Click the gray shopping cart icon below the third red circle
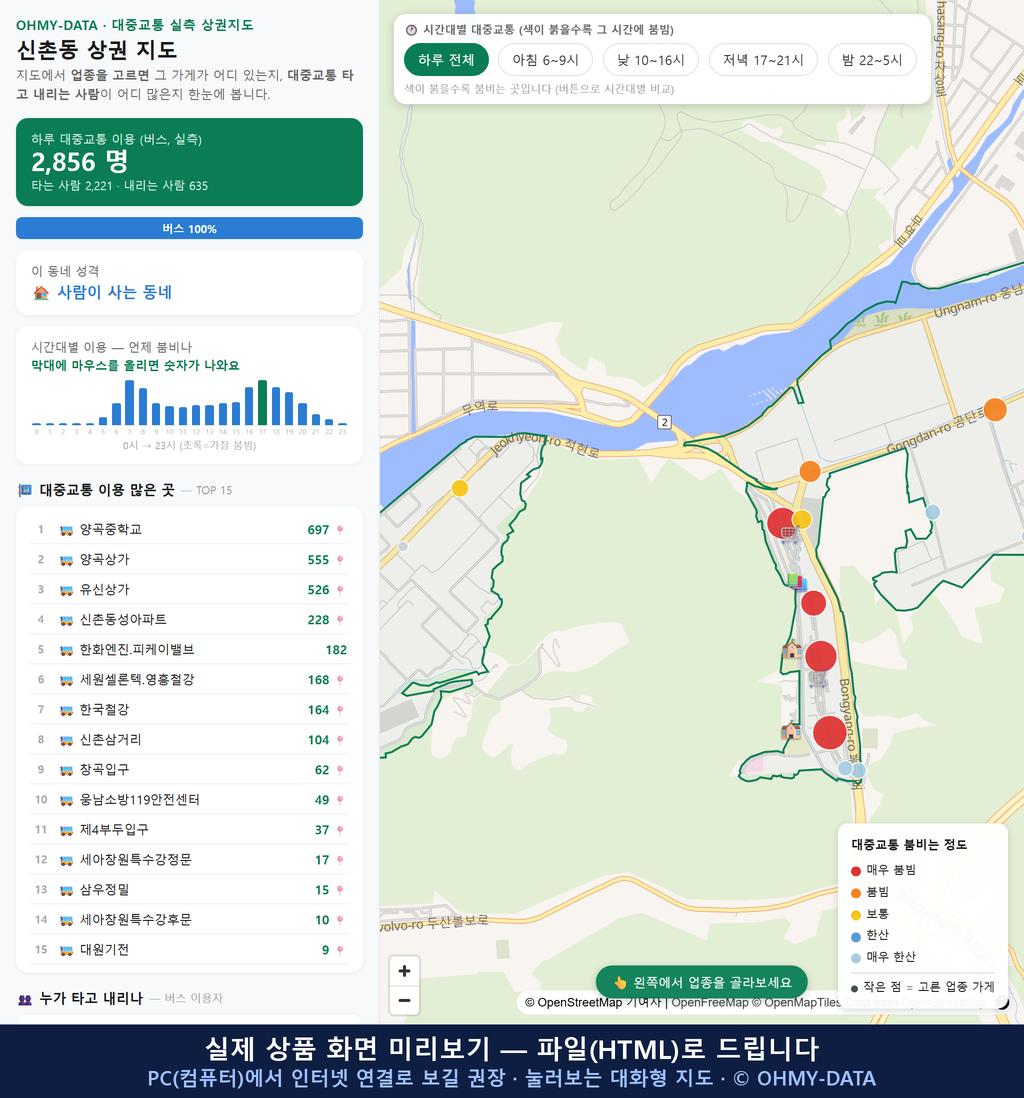Image resolution: width=1024 pixels, height=1098 pixels. (x=817, y=679)
